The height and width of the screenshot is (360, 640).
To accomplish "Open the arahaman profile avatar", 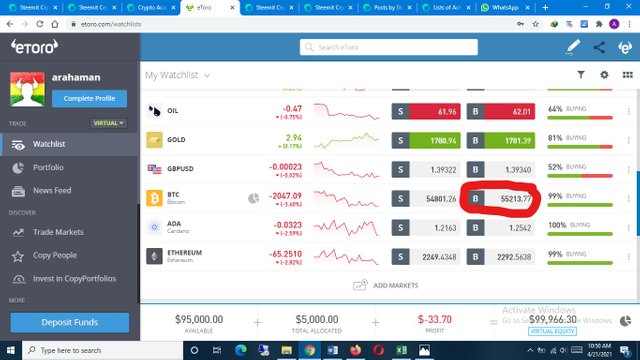I will click(27, 89).
